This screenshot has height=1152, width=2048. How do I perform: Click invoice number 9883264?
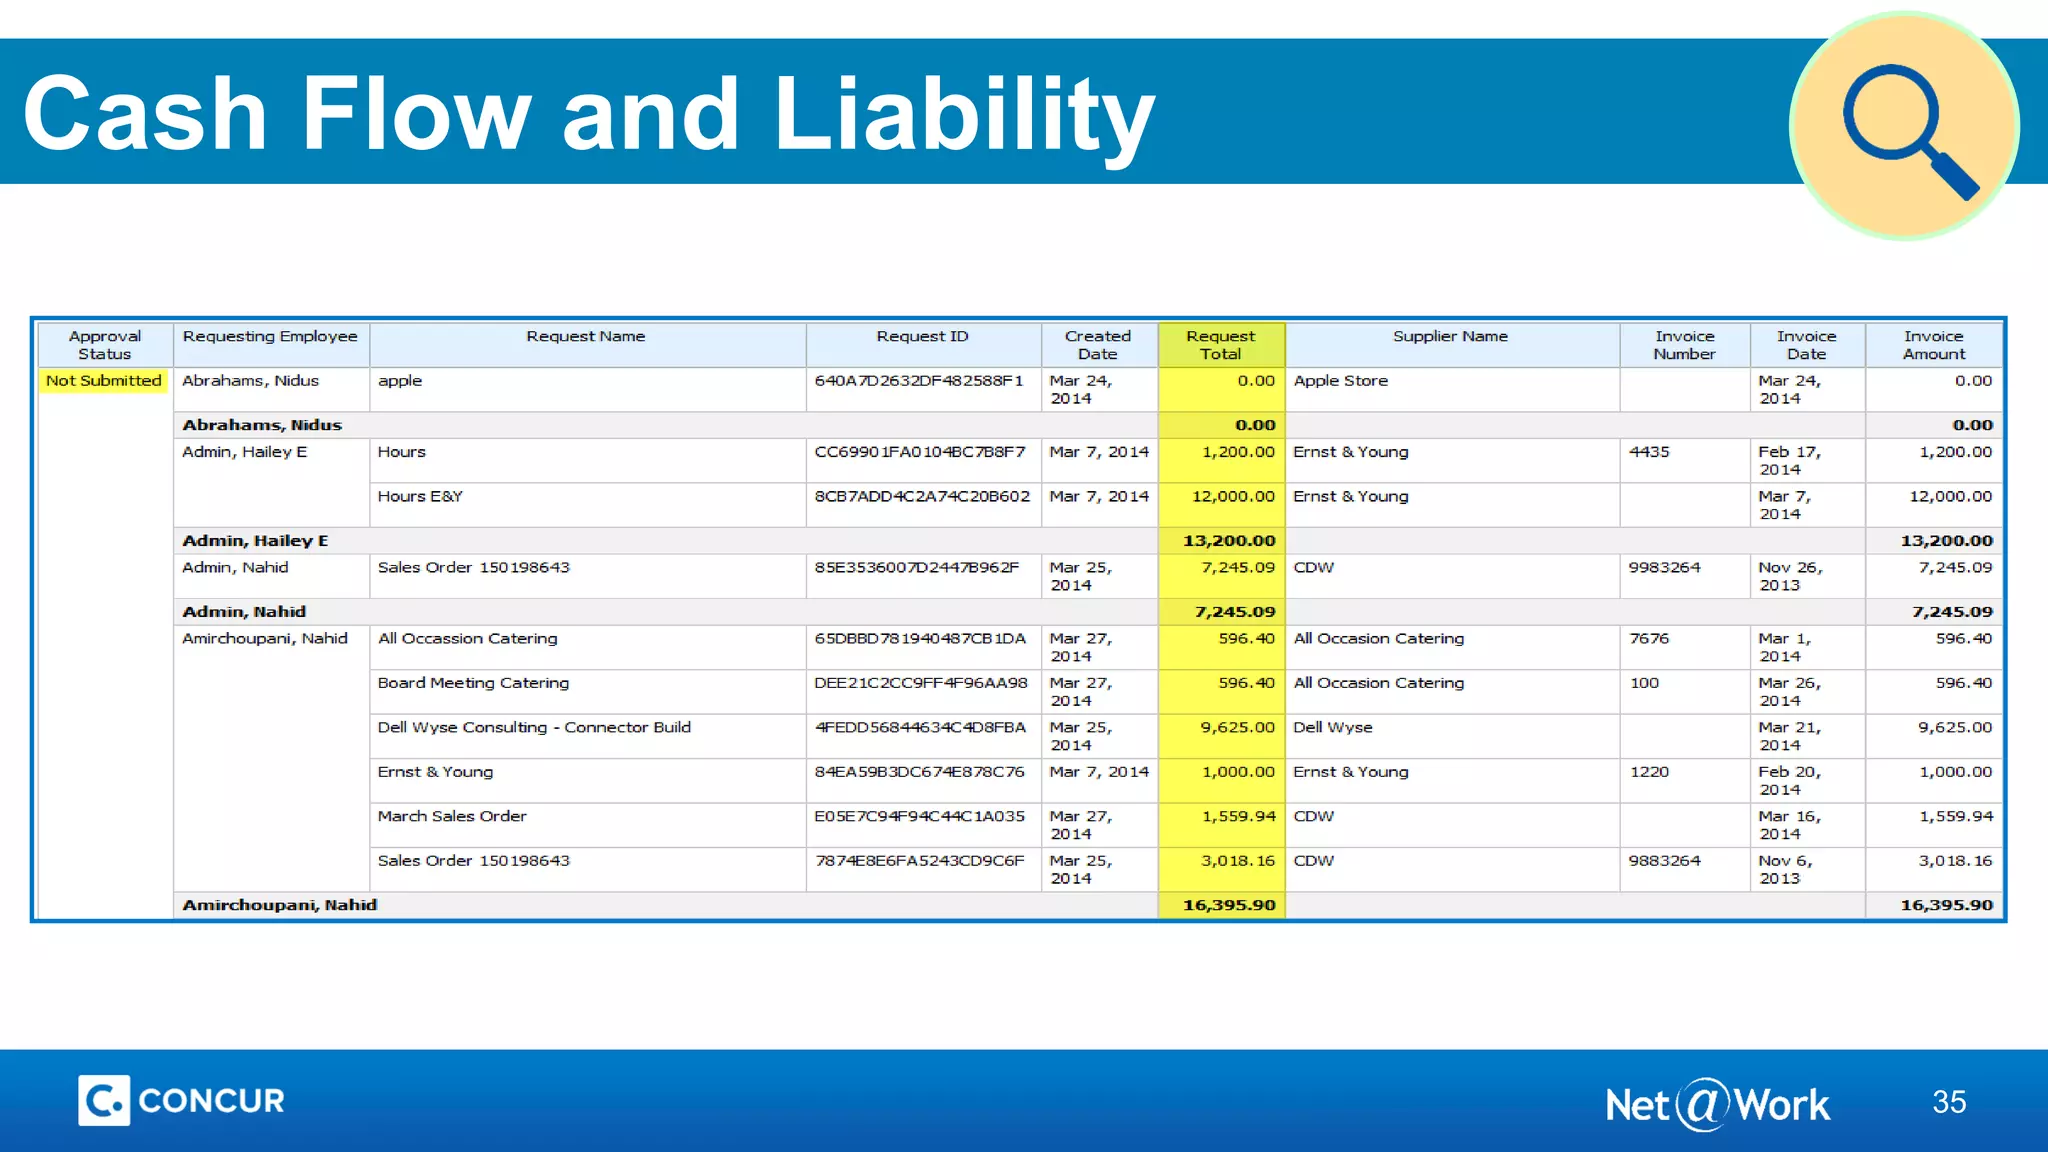(1664, 861)
